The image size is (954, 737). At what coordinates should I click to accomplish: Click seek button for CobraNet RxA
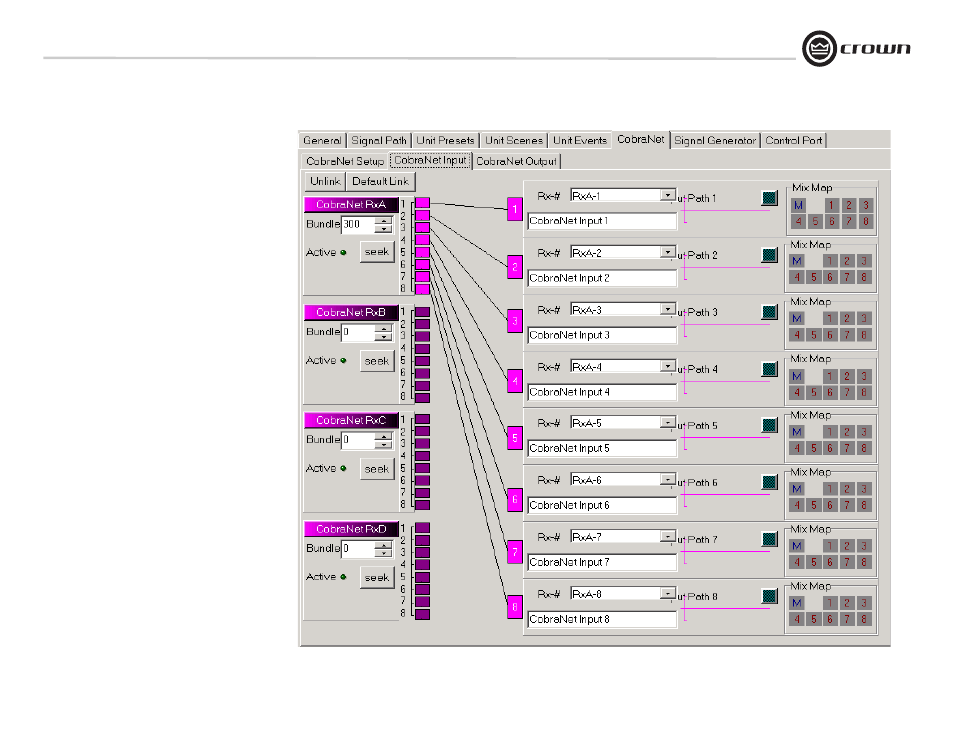[x=377, y=252]
